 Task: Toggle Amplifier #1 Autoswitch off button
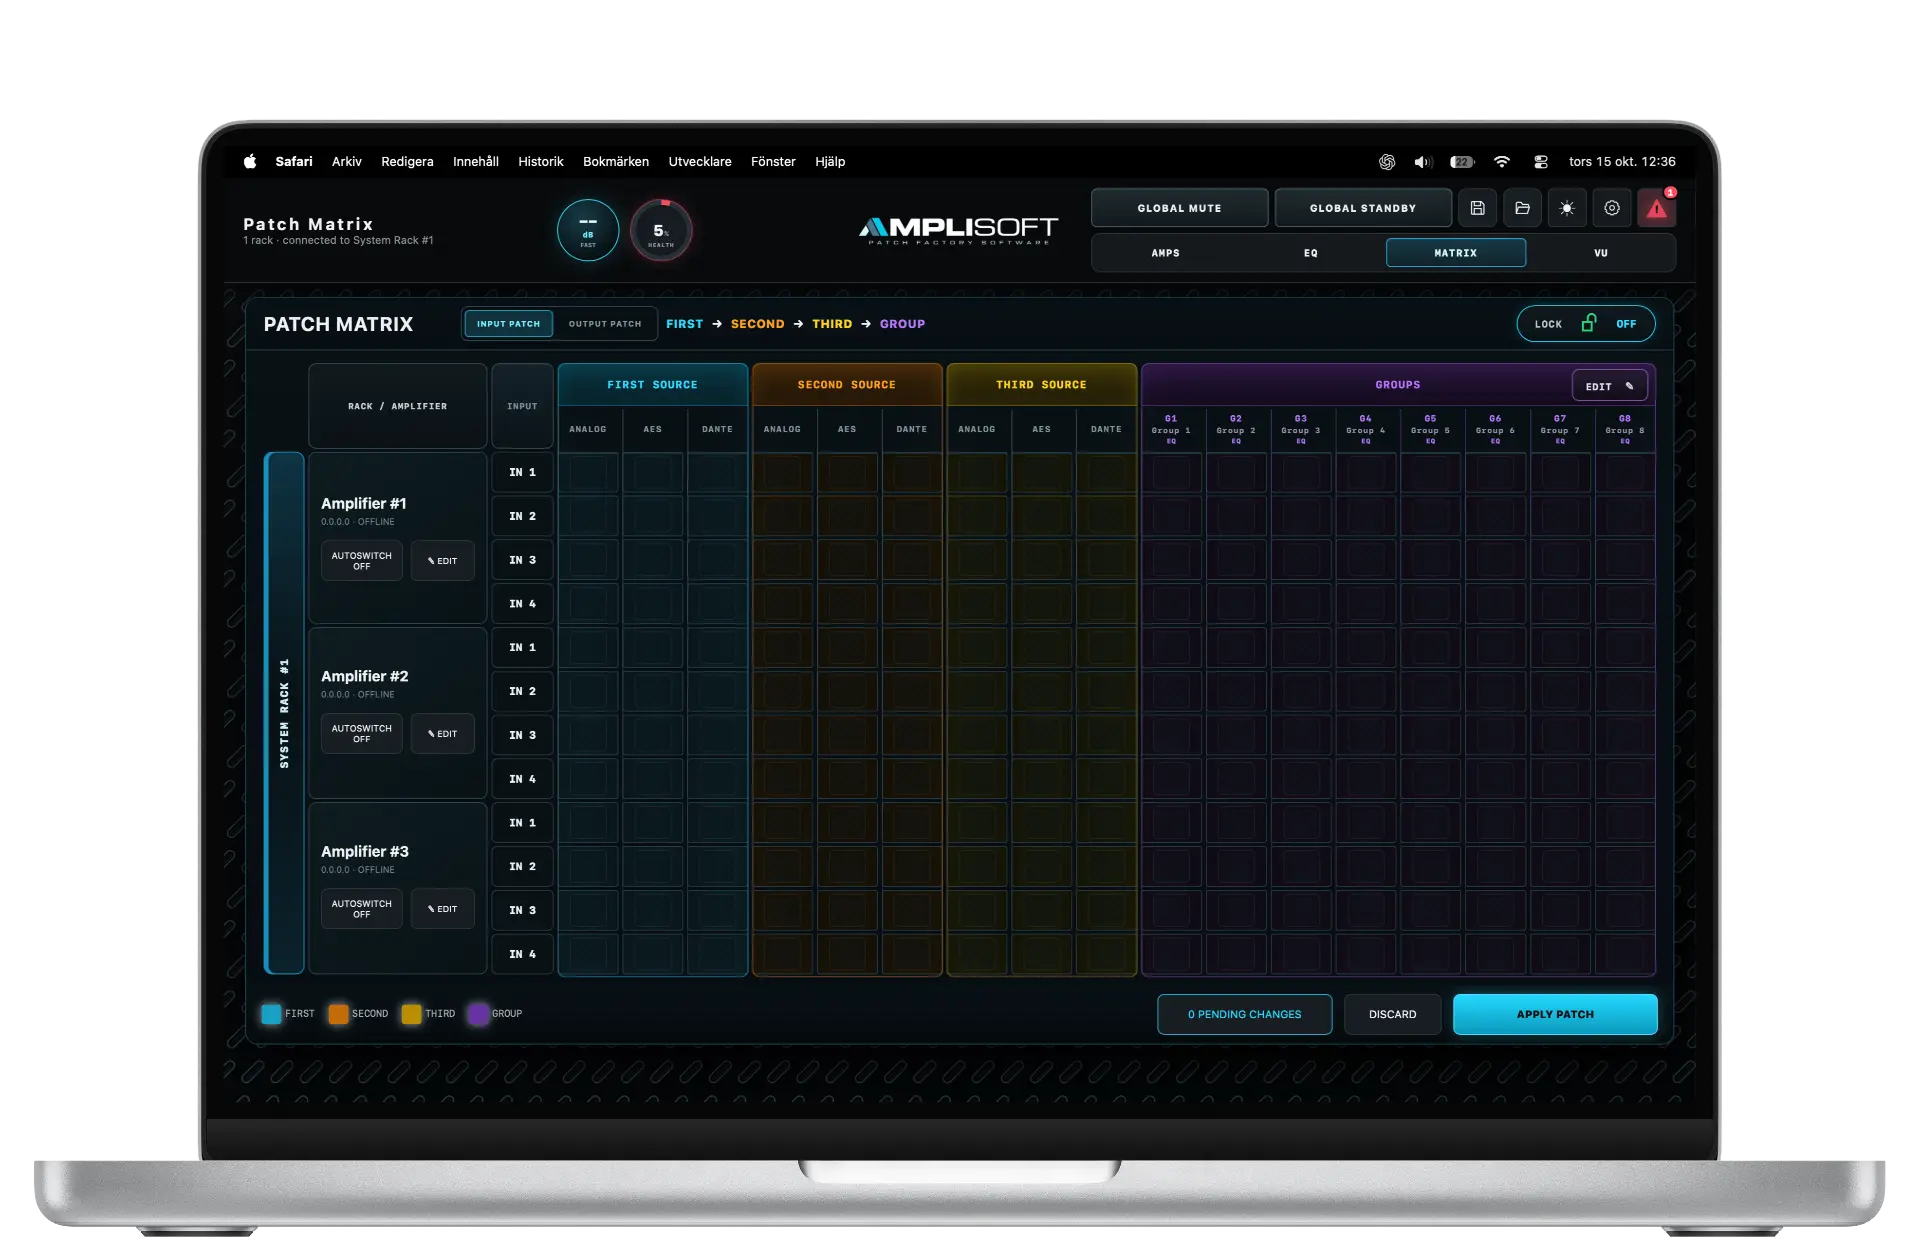[x=362, y=561]
